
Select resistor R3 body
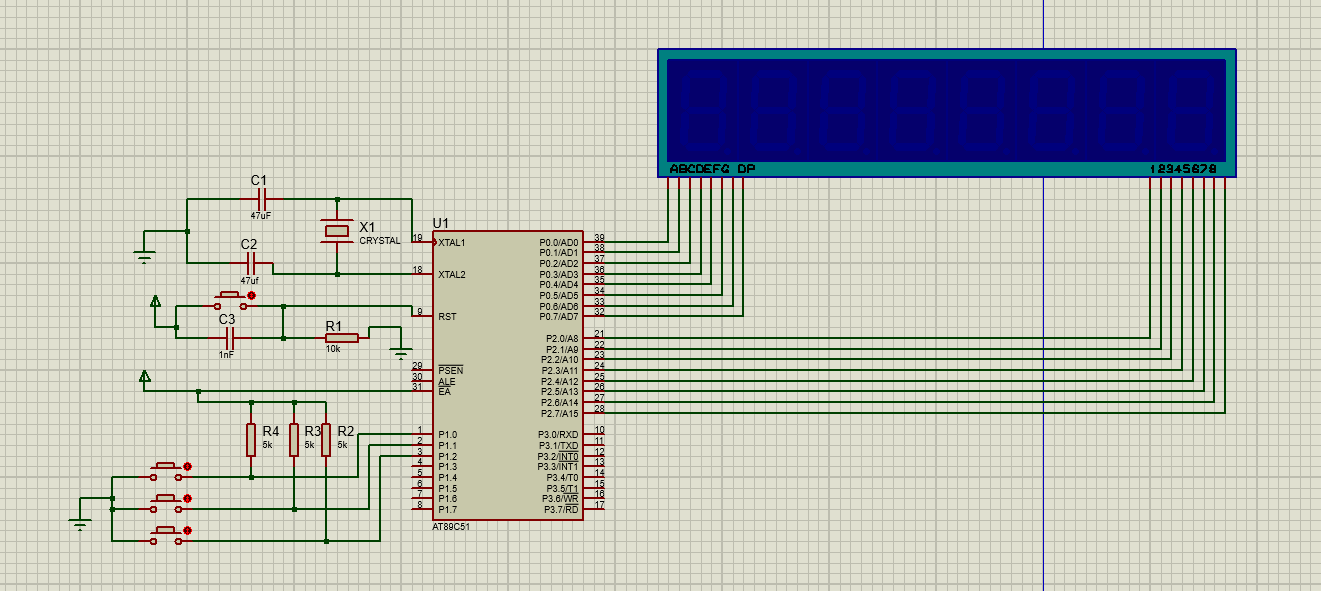tap(294, 440)
